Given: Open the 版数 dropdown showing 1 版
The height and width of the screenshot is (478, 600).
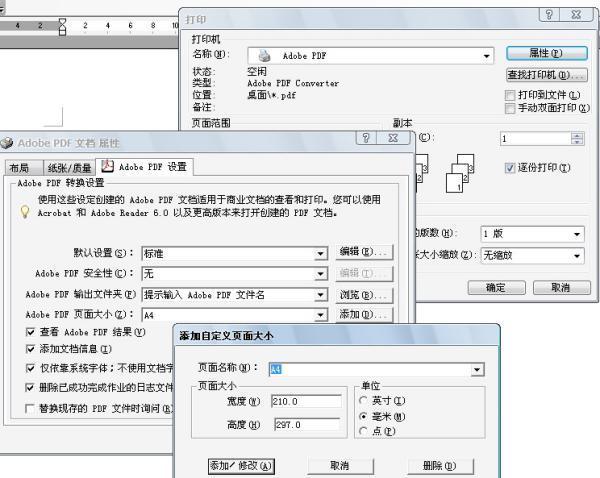Looking at the screenshot, I should tap(577, 234).
